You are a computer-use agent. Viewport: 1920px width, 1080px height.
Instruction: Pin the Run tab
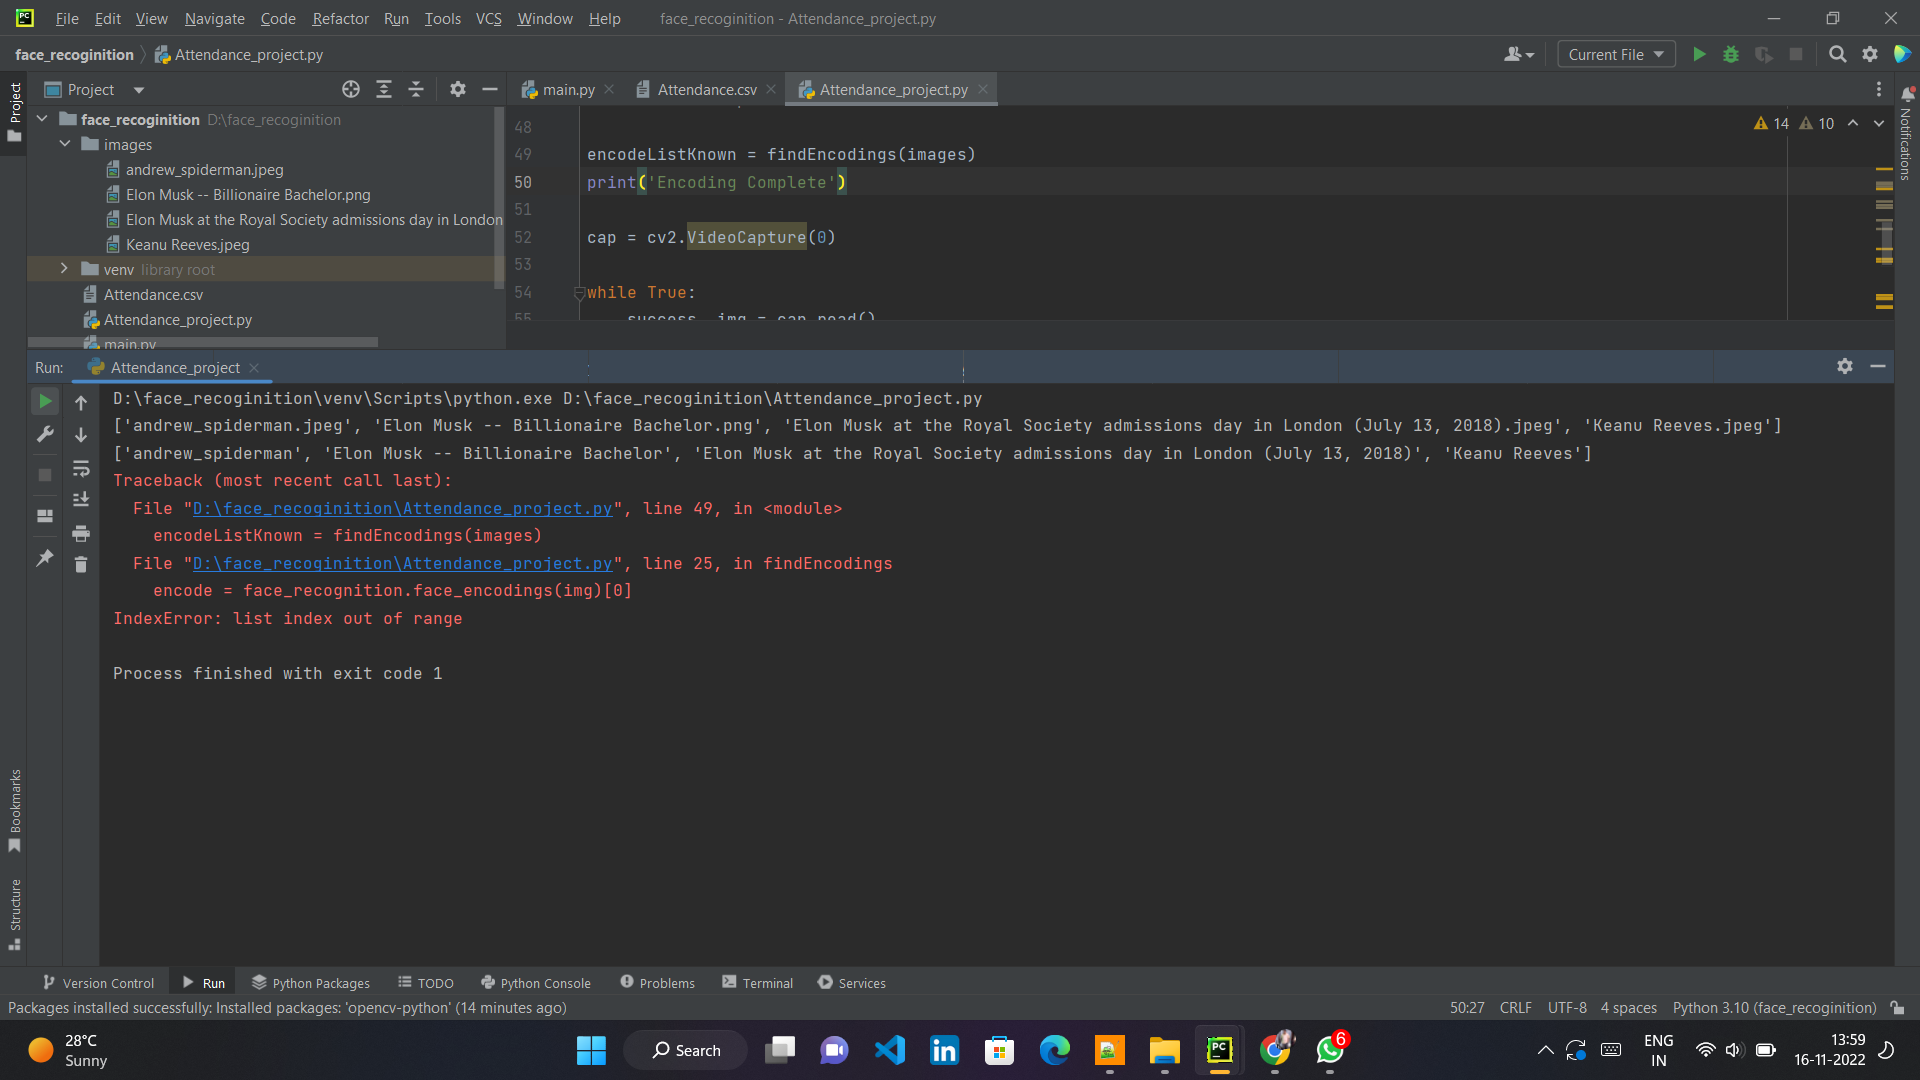point(45,558)
